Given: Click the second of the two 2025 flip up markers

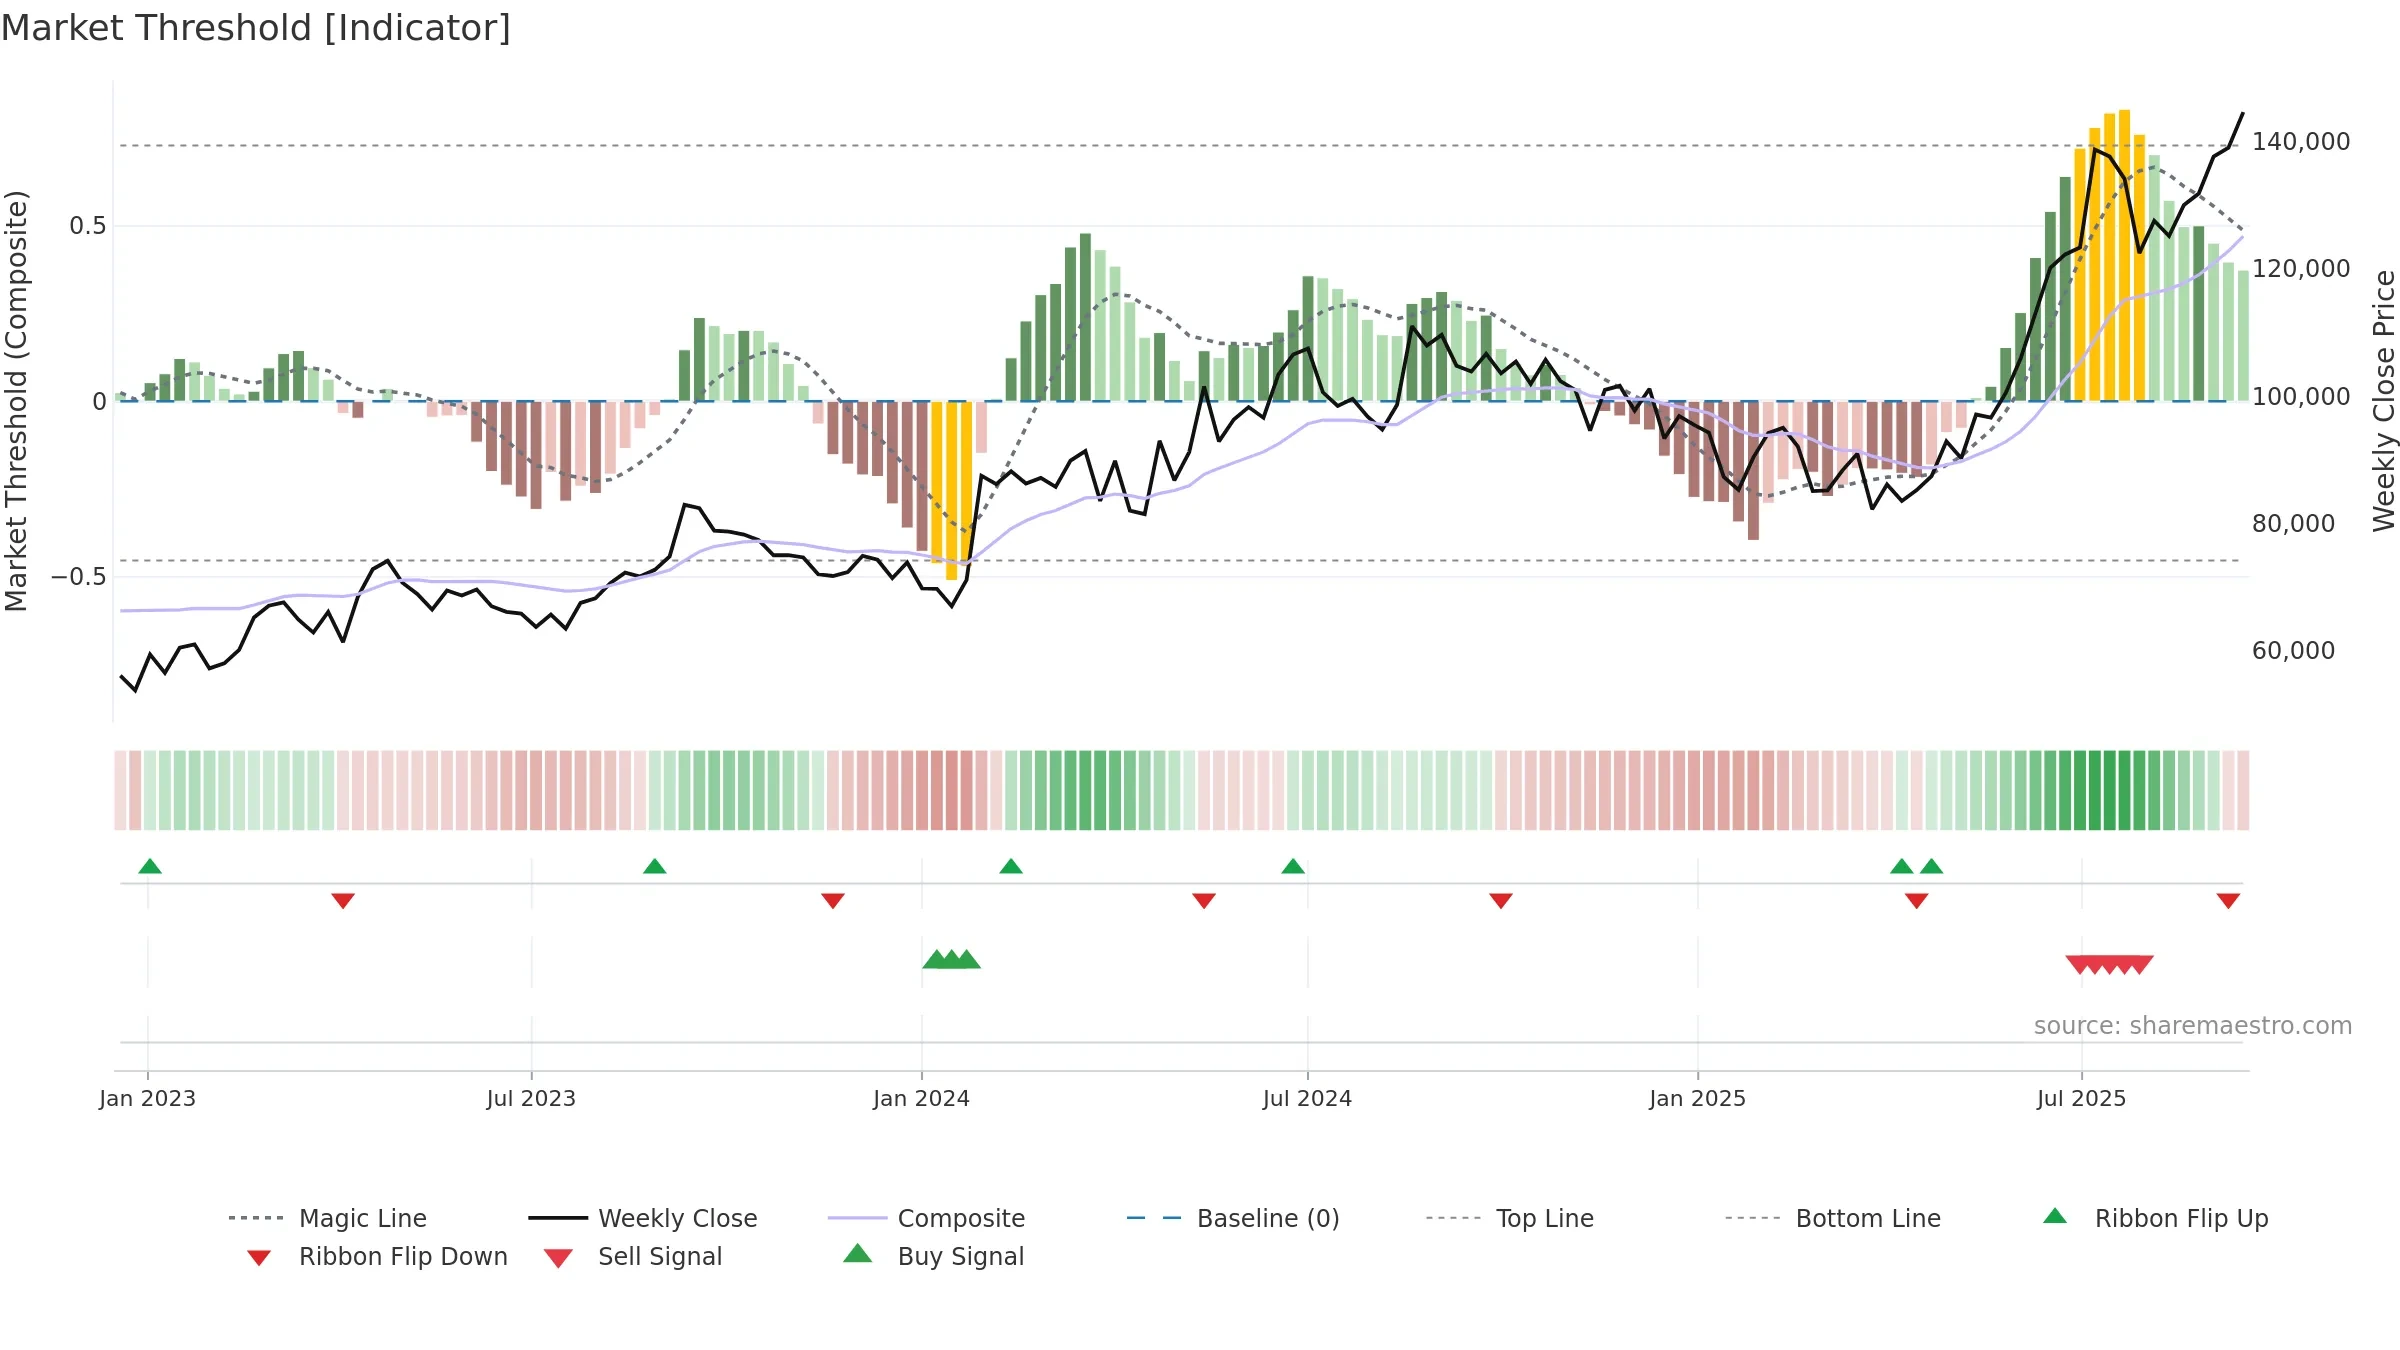Looking at the screenshot, I should click(1932, 866).
